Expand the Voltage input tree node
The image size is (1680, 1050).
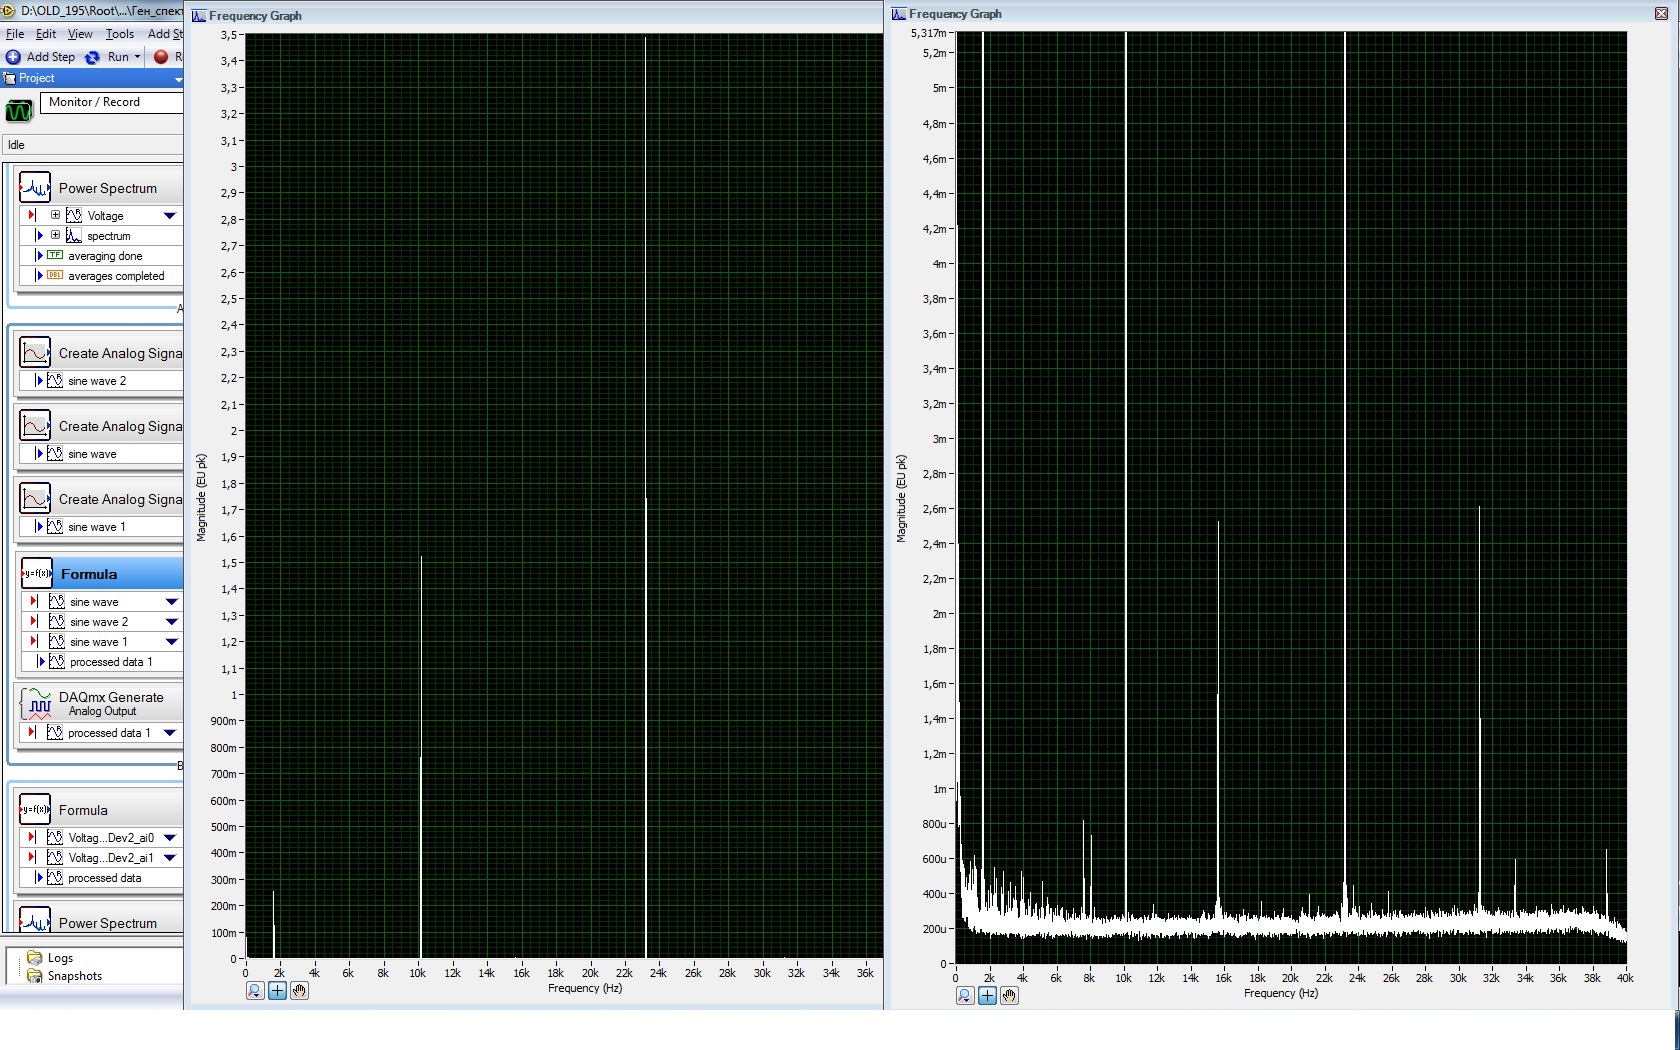(56, 215)
